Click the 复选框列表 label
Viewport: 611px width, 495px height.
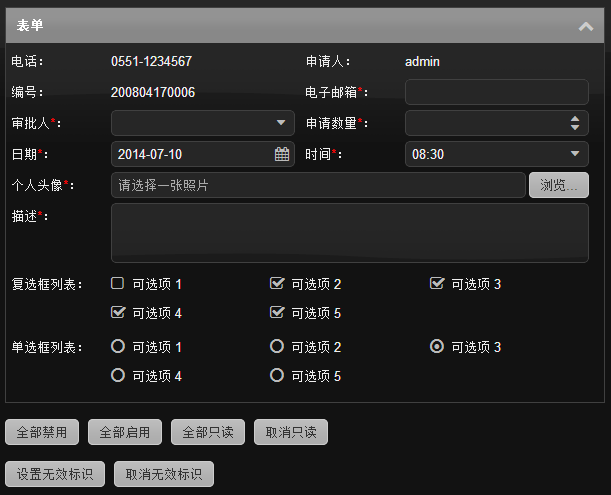(46, 284)
